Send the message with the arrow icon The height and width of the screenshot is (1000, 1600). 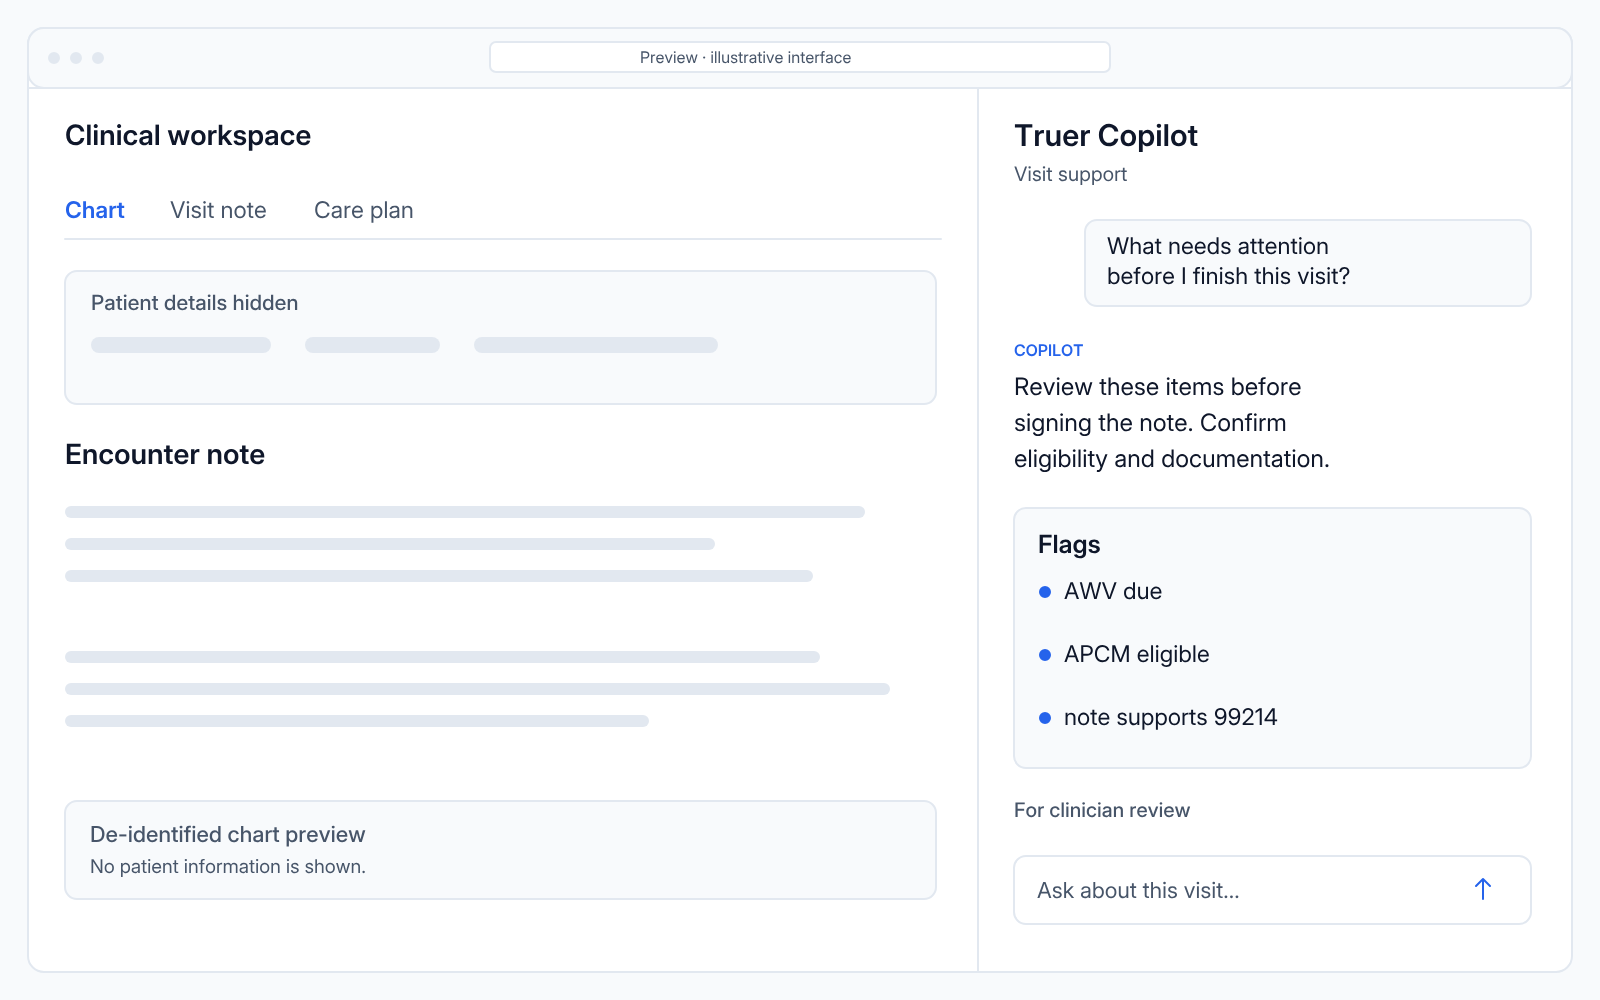[x=1482, y=889]
